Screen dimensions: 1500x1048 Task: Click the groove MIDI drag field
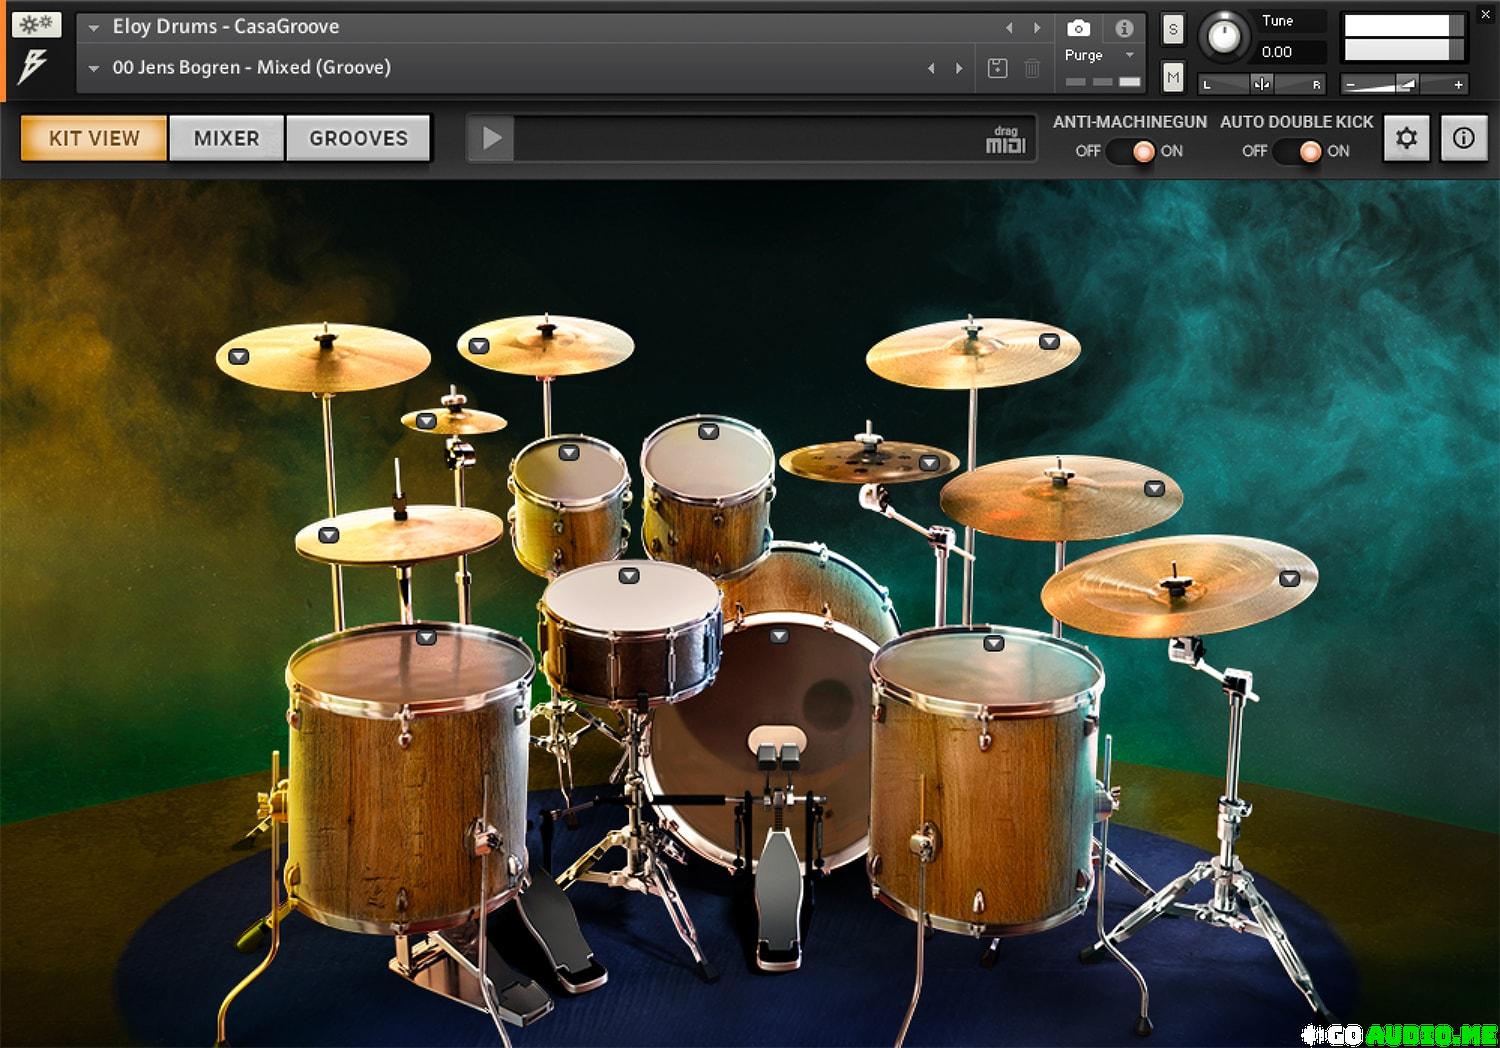pos(750,138)
